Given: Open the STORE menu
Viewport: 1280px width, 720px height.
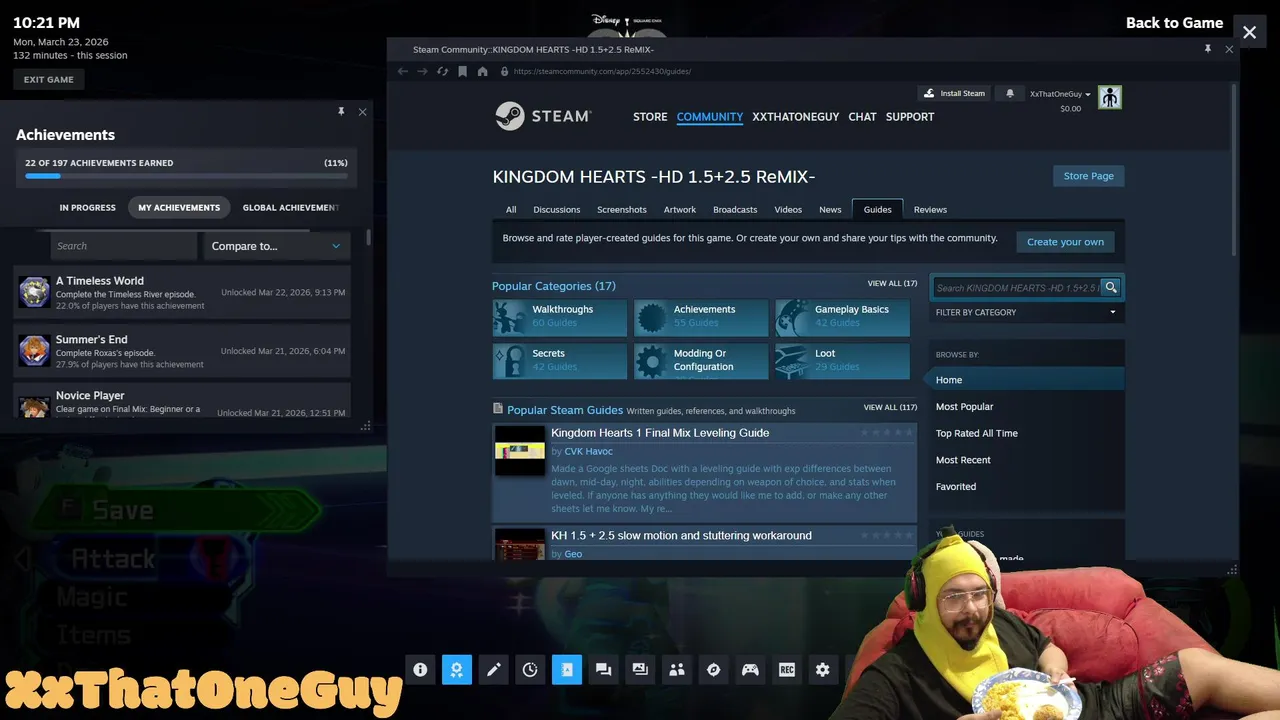Looking at the screenshot, I should (650, 117).
